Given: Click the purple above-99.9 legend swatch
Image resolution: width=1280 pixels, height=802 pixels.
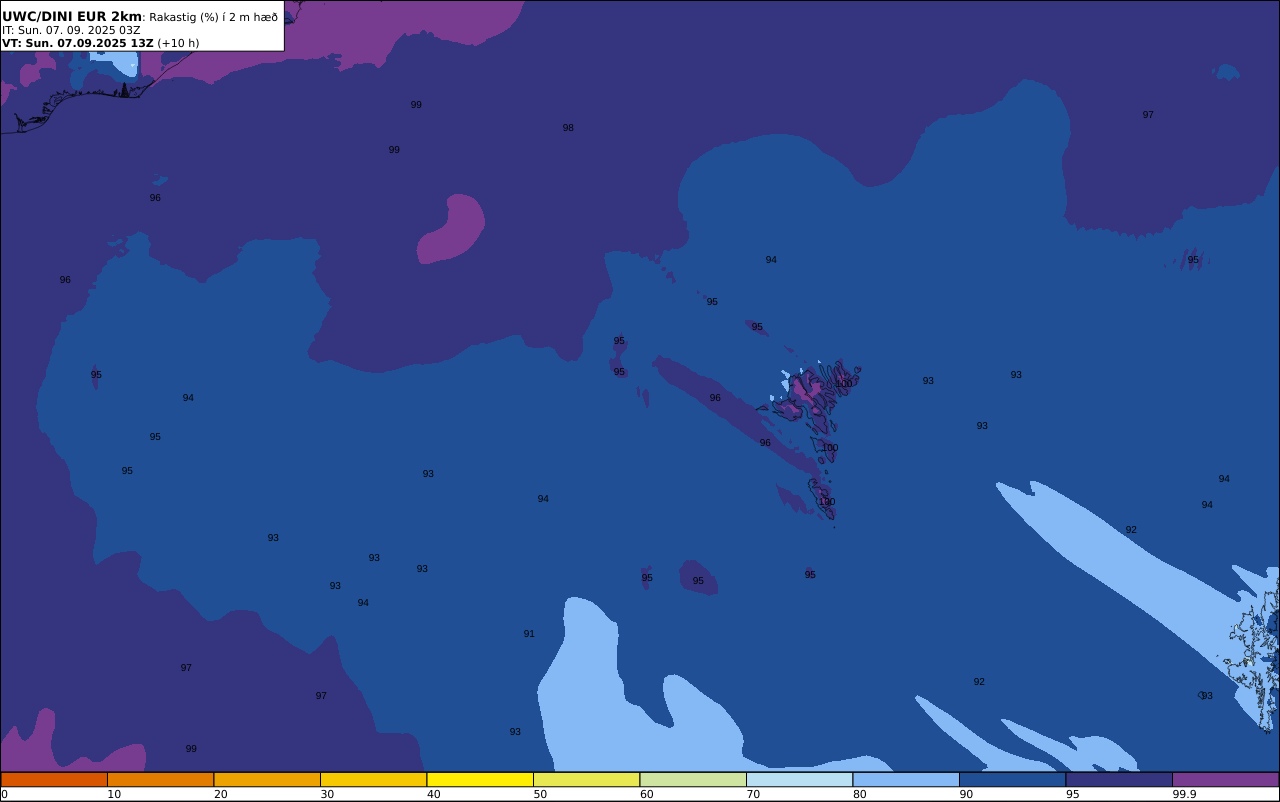Looking at the screenshot, I should click(1225, 779).
